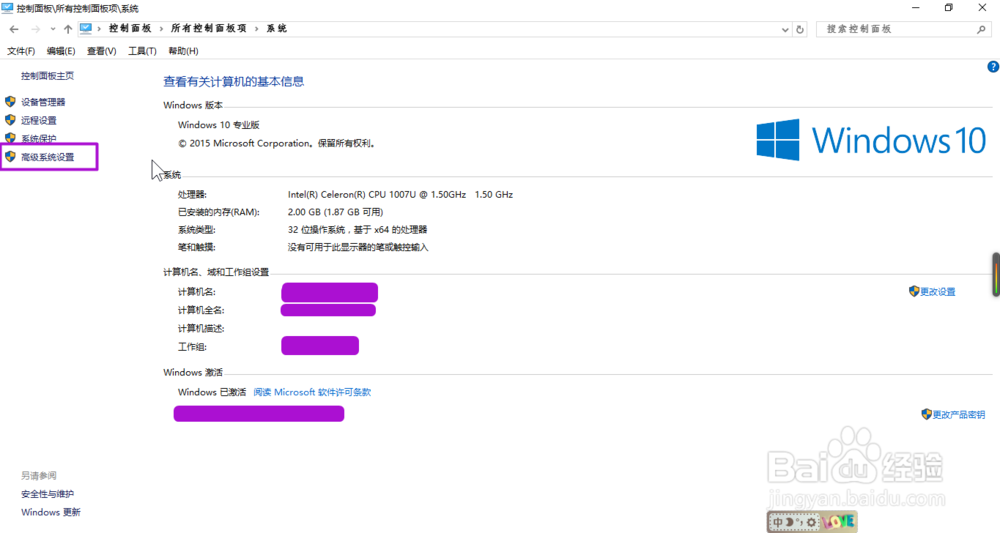1000x533 pixels.
Task: Click 更改产品密钥 link
Action: [959, 414]
